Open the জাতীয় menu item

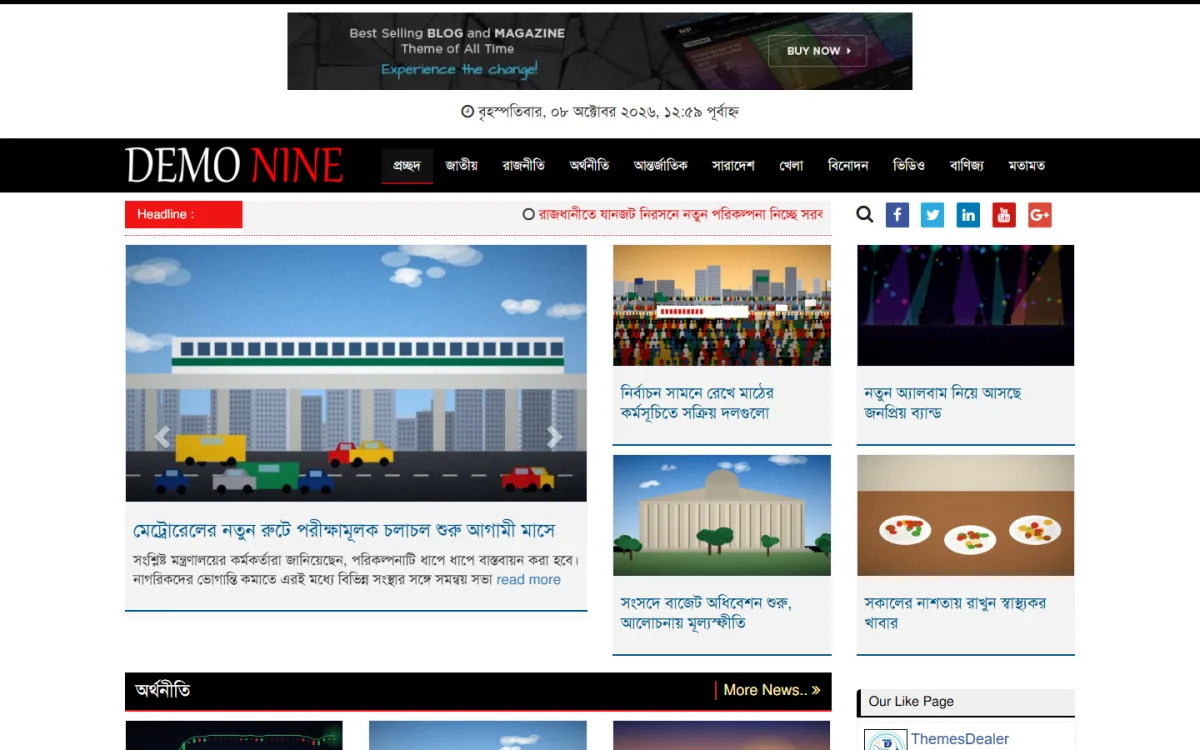[462, 165]
